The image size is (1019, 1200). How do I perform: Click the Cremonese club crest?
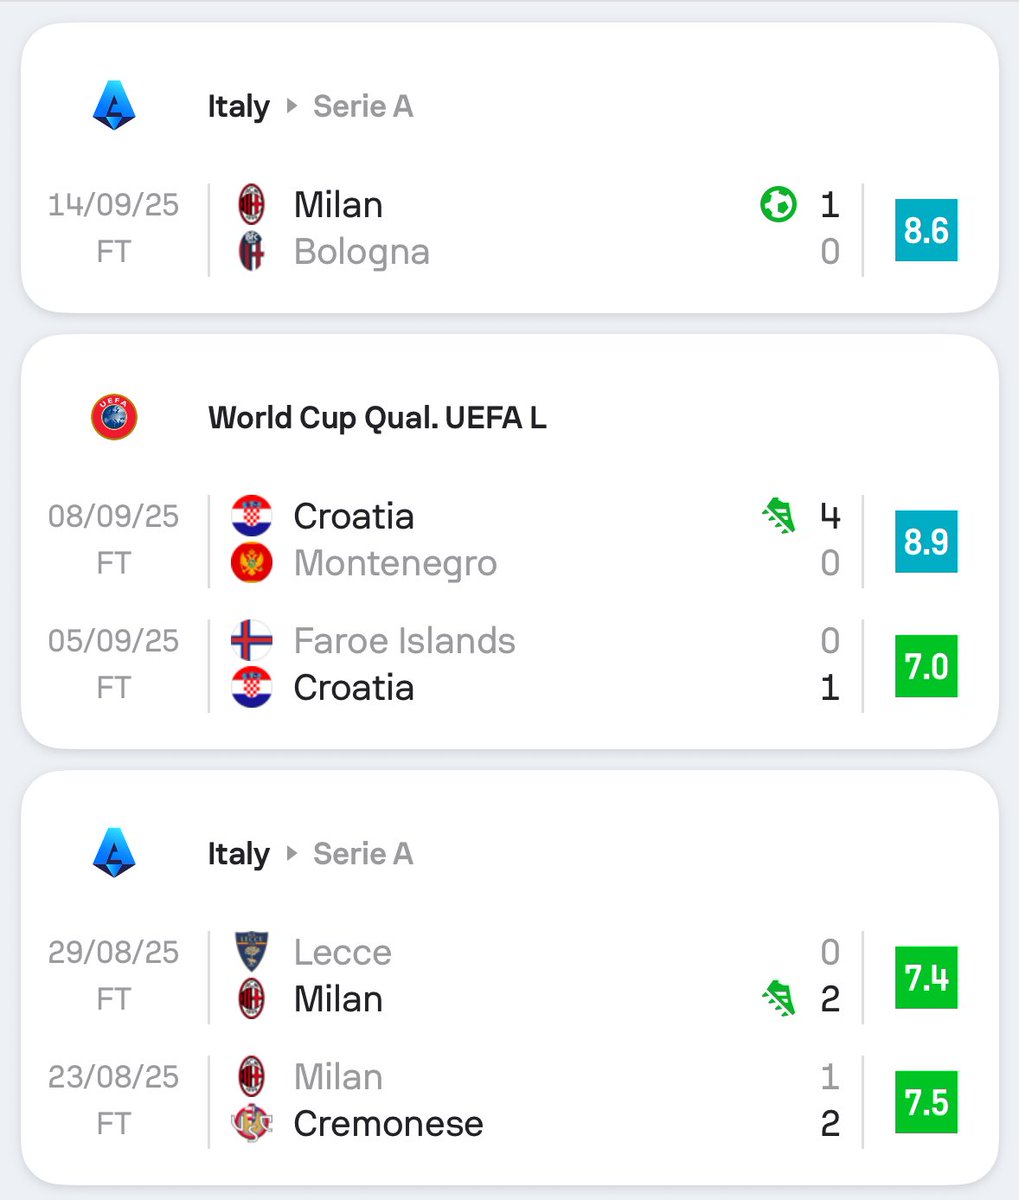tap(251, 1124)
